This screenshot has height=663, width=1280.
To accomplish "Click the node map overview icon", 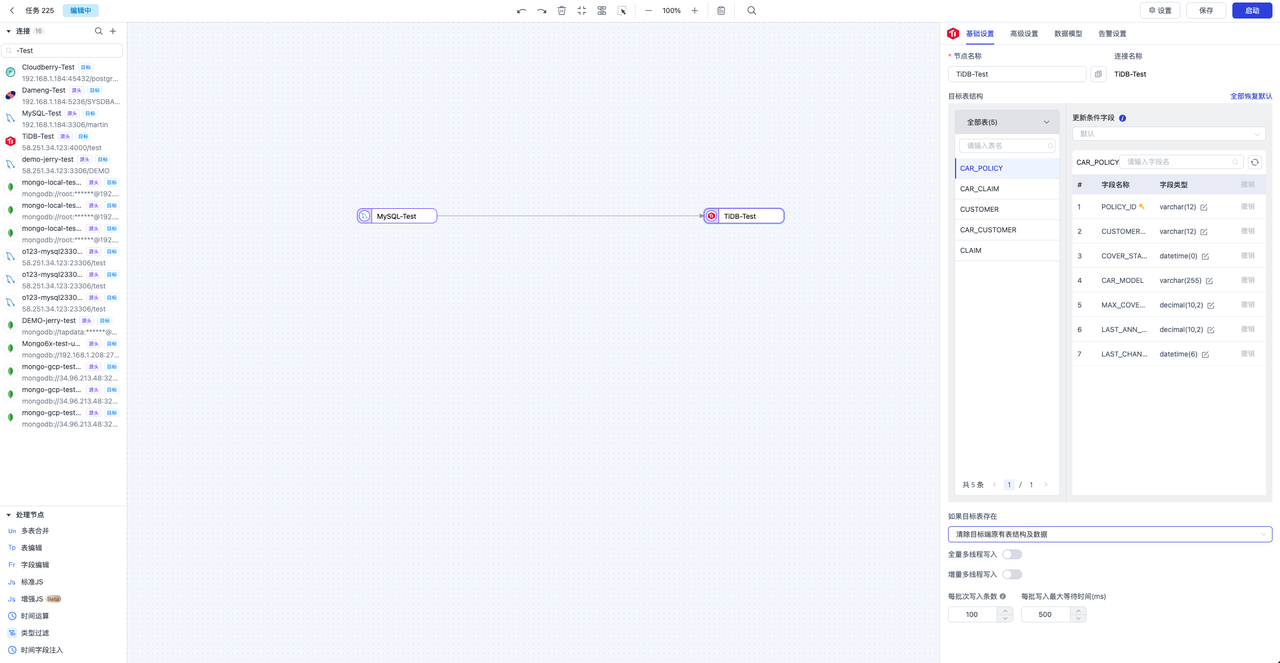I will pos(602,10).
